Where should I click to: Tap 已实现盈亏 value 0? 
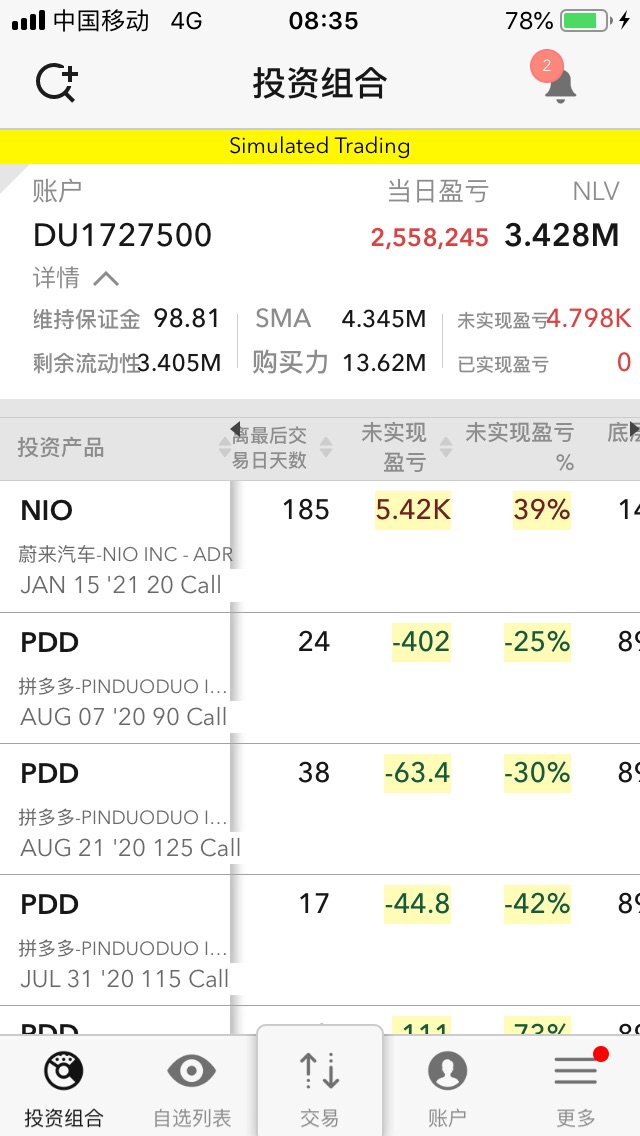[624, 362]
